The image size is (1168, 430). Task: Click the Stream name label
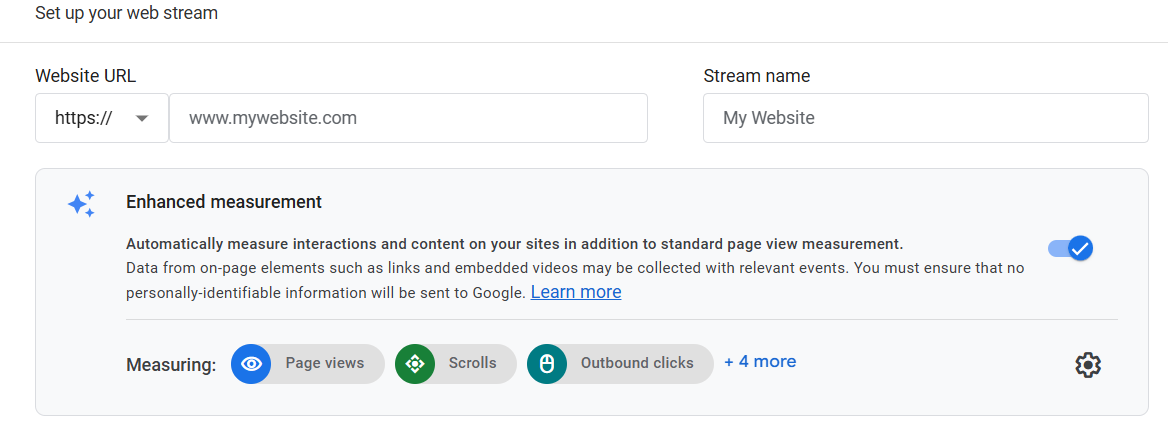757,76
